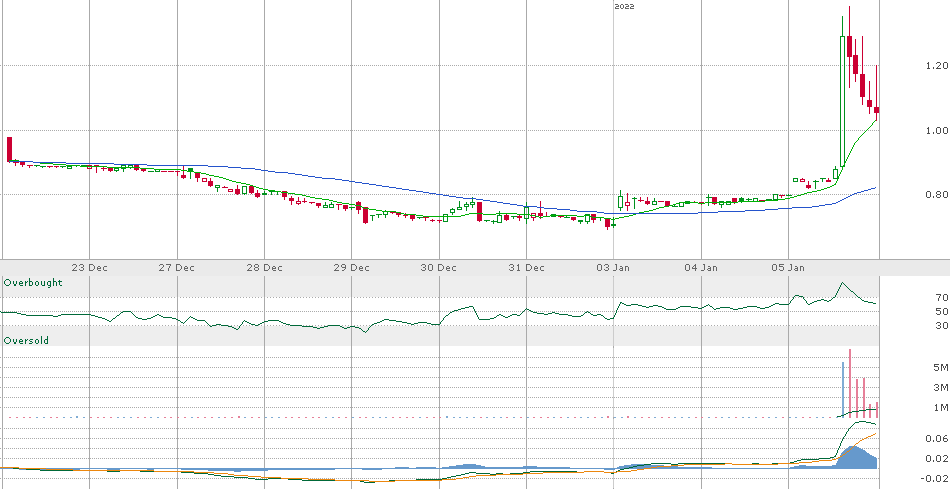Click the 29 Dec date label
950x489 pixels.
coord(352,267)
